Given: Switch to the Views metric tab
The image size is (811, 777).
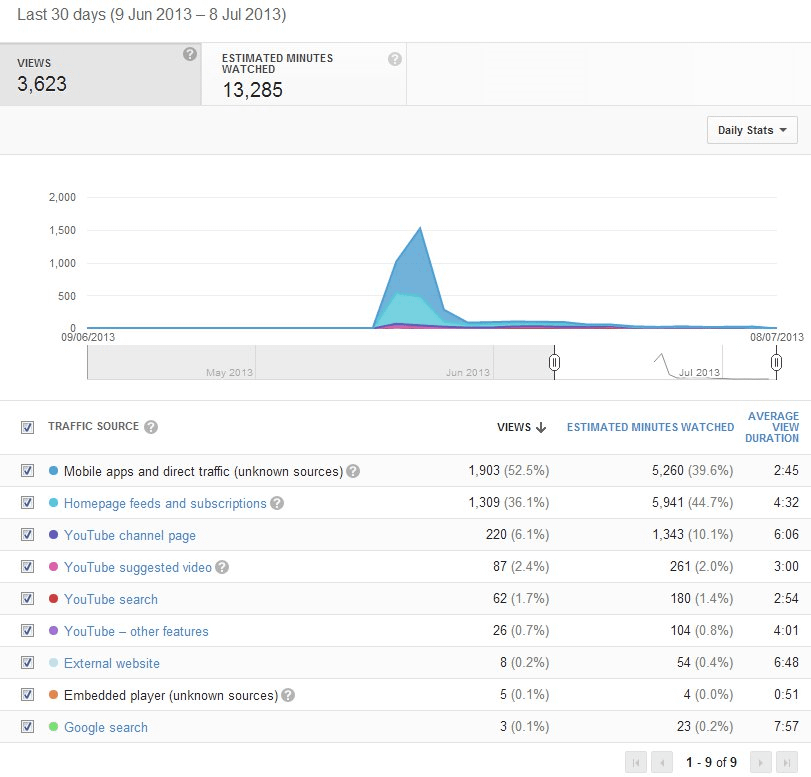Looking at the screenshot, I should (100, 73).
